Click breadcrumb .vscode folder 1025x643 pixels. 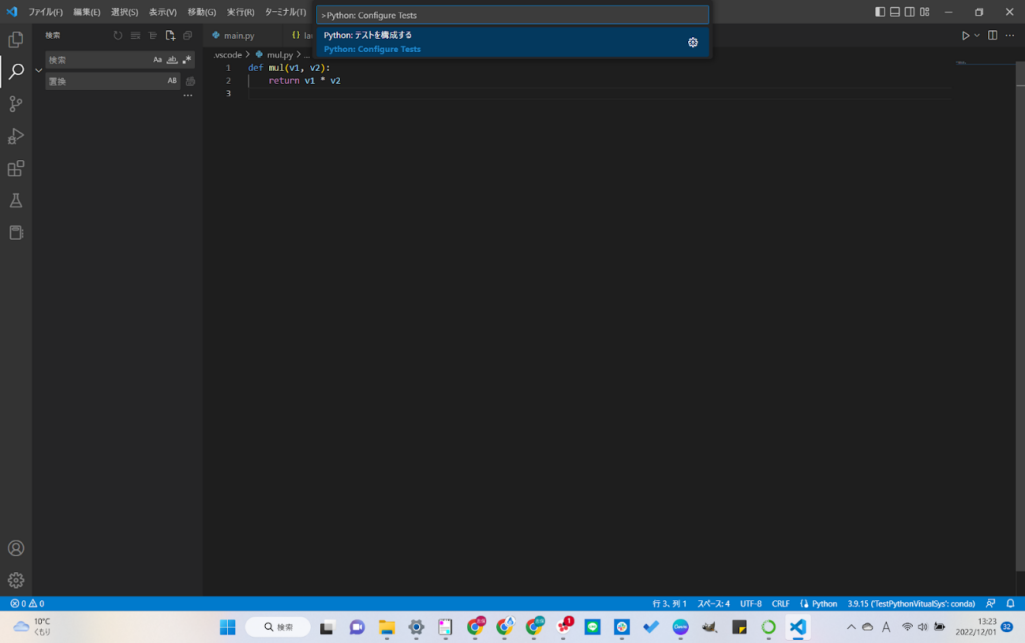pos(227,55)
